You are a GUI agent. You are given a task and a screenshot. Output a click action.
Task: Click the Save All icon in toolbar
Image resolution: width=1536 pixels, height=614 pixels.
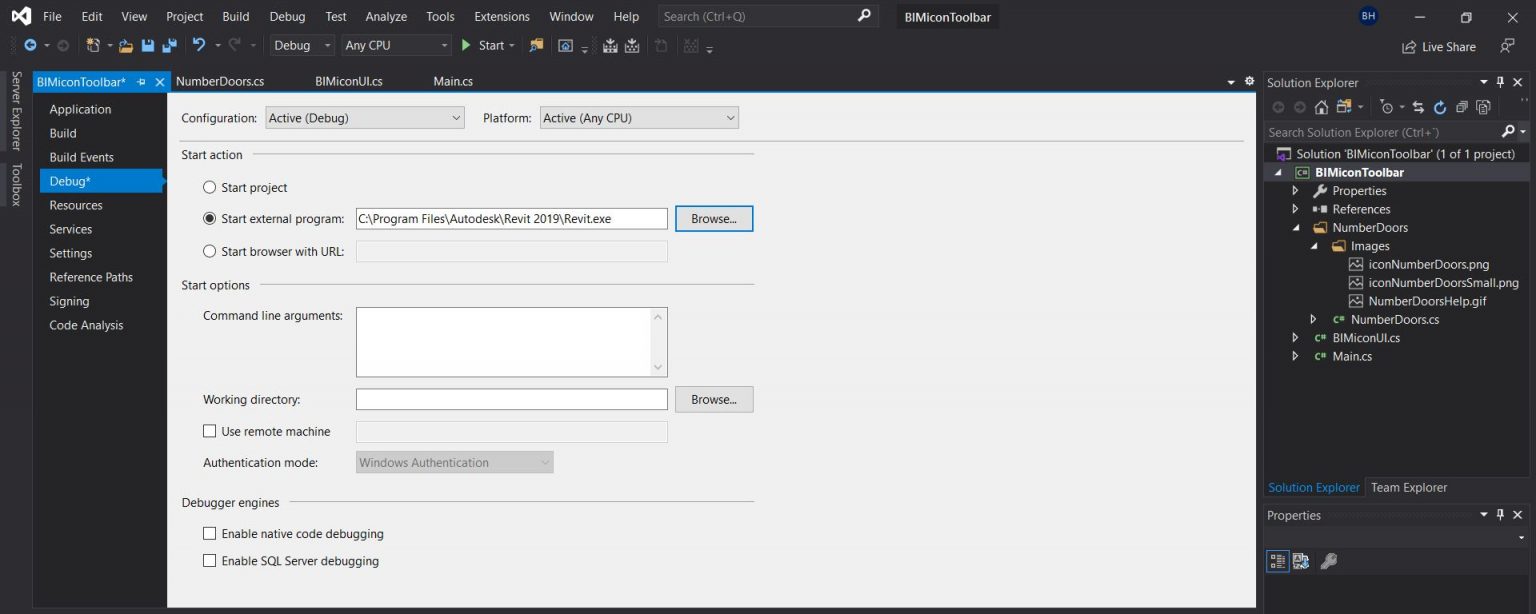167,46
